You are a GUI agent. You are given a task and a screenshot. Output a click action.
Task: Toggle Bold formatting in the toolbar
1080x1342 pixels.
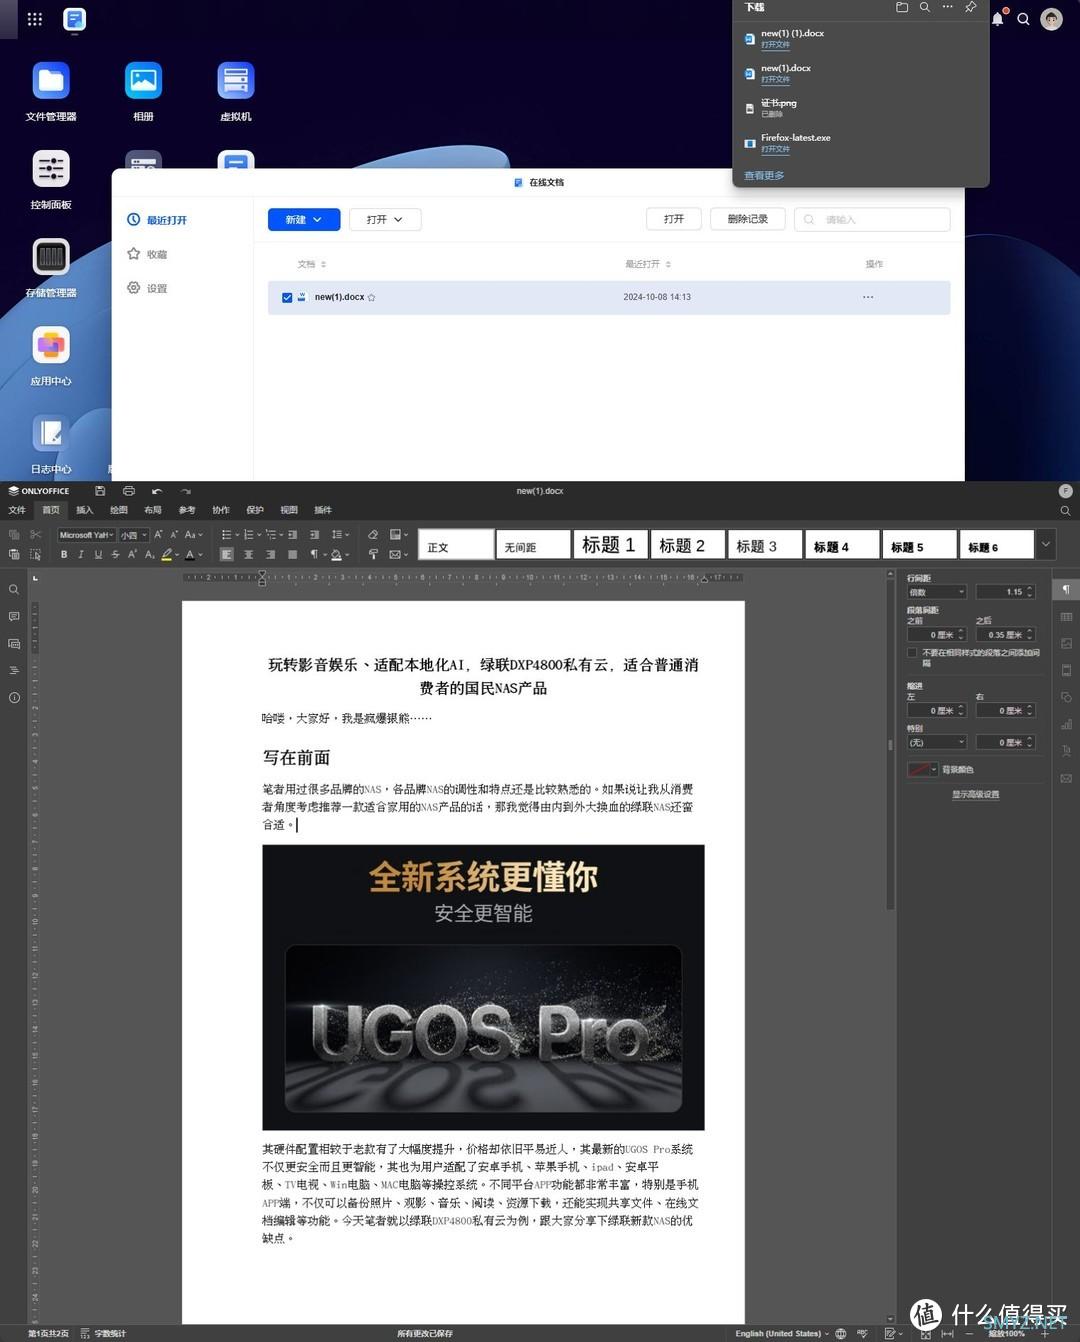[x=64, y=554]
